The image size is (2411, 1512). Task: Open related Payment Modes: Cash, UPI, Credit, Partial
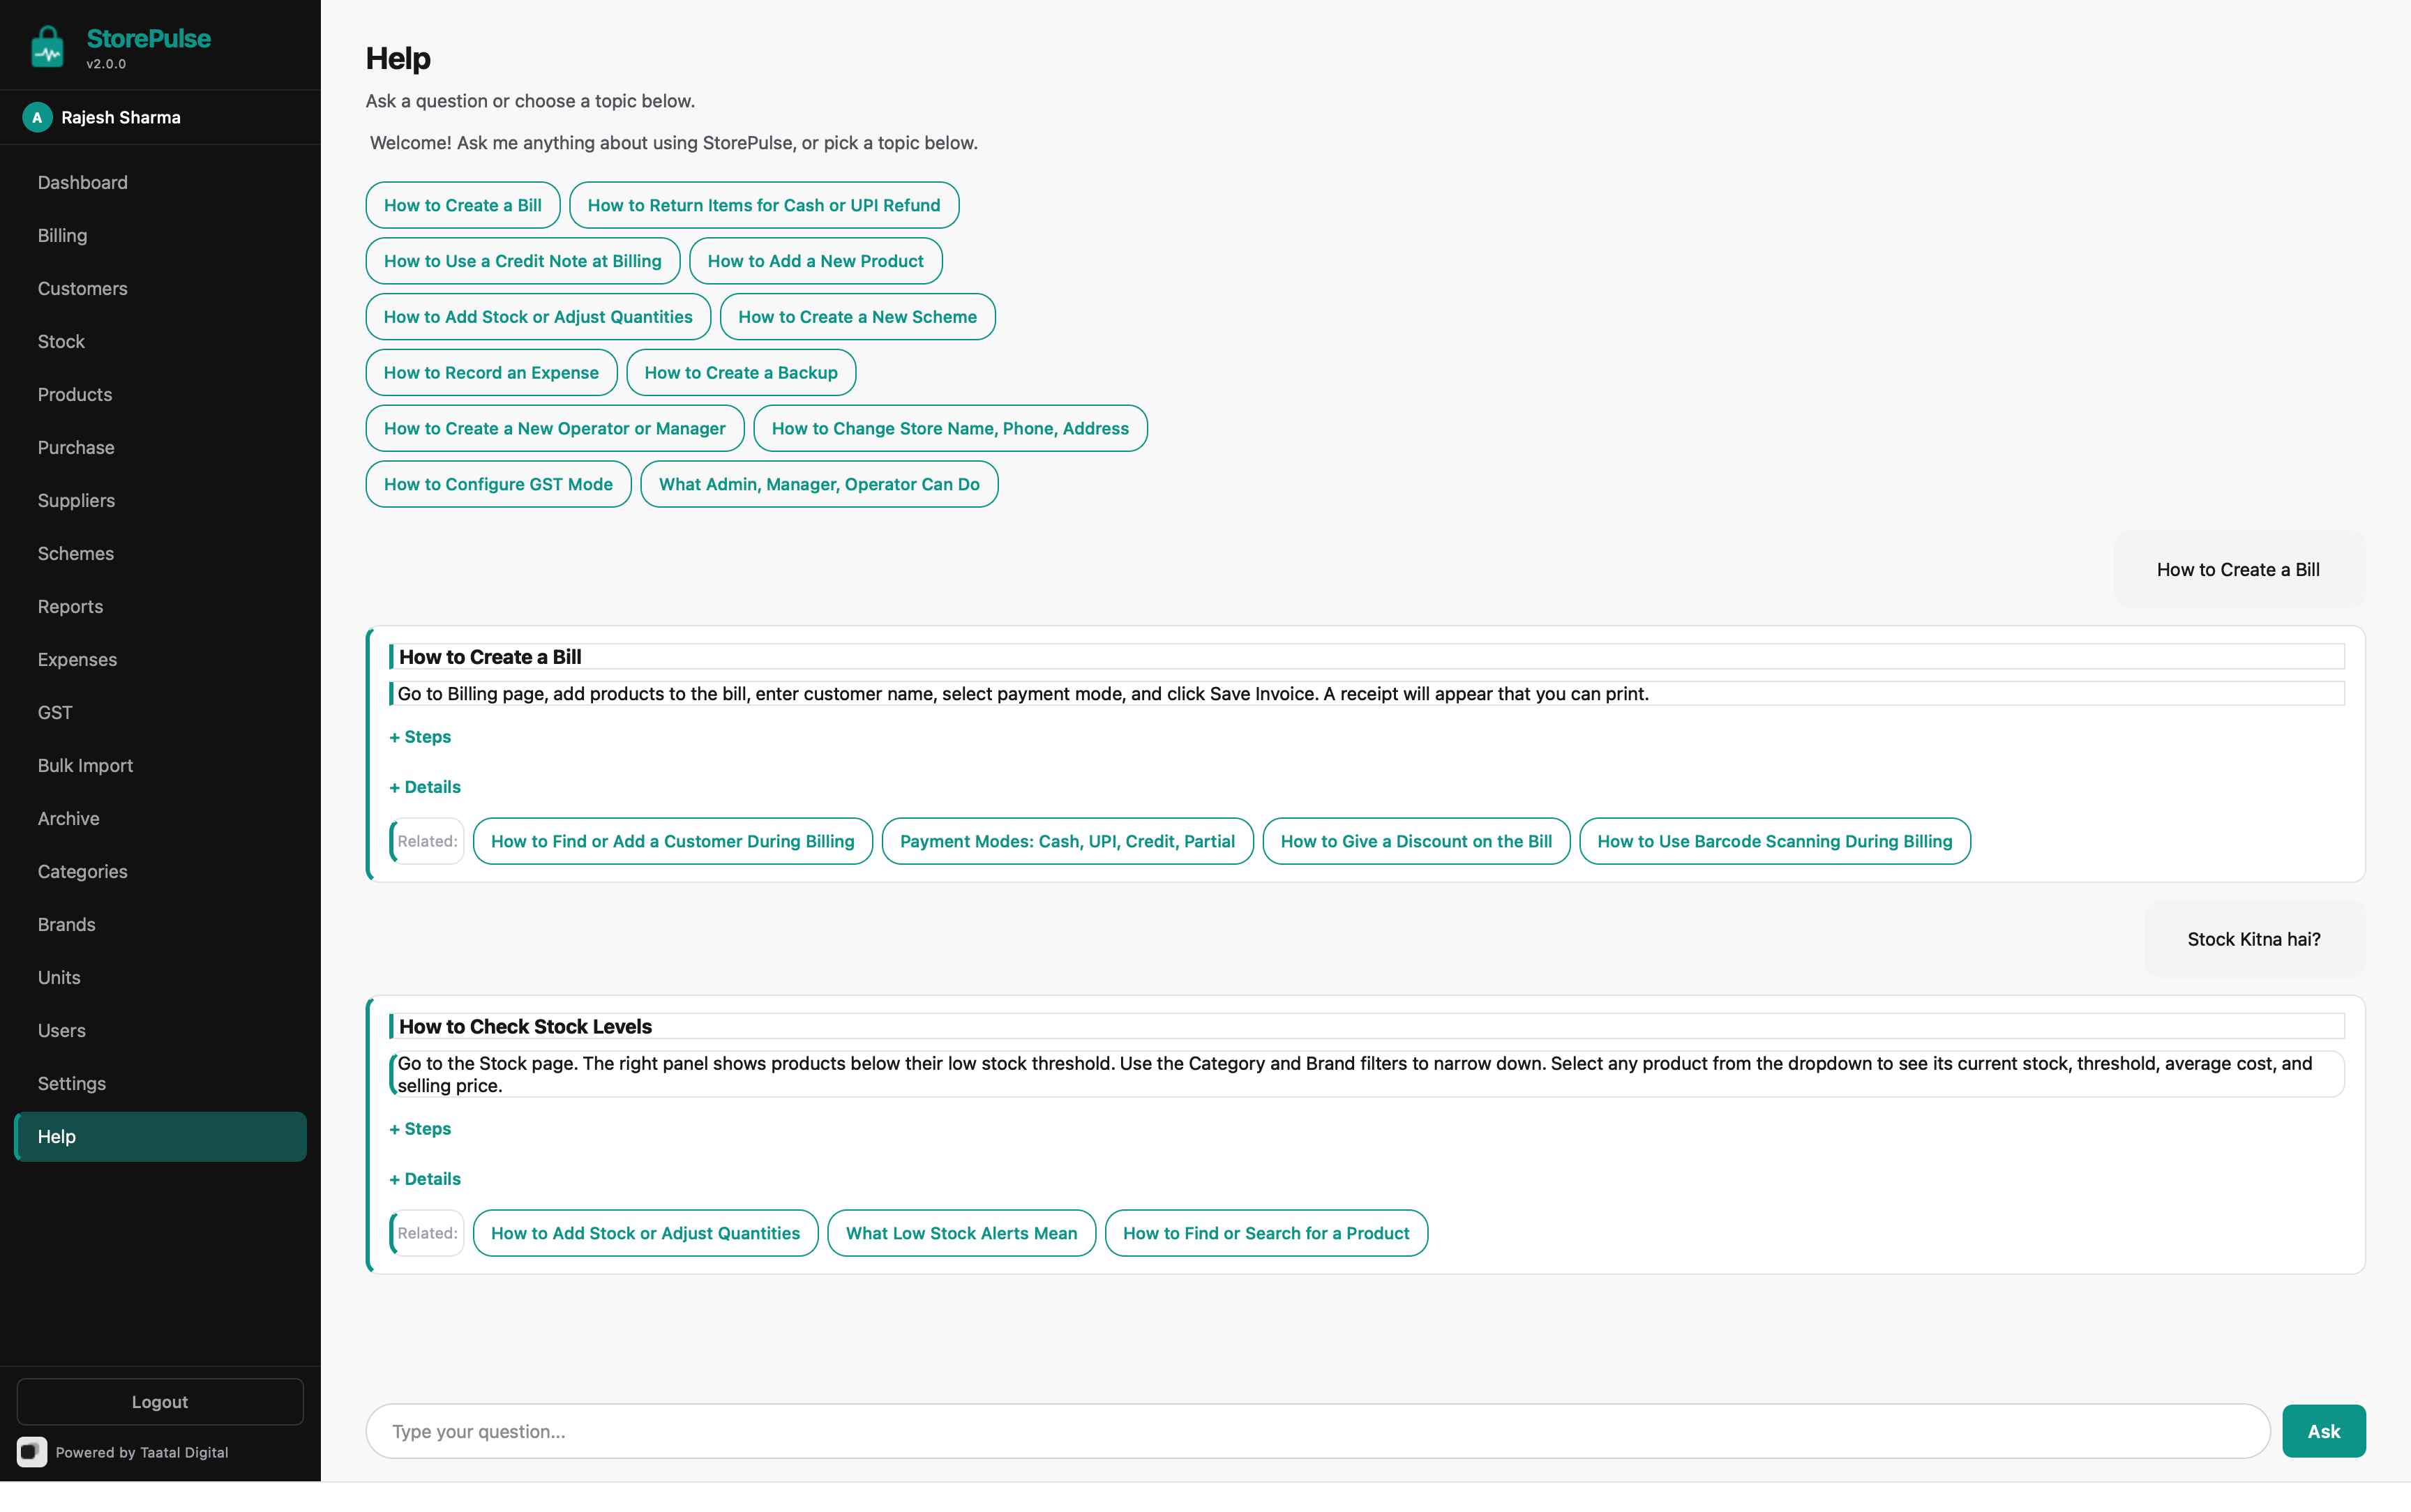click(1067, 842)
